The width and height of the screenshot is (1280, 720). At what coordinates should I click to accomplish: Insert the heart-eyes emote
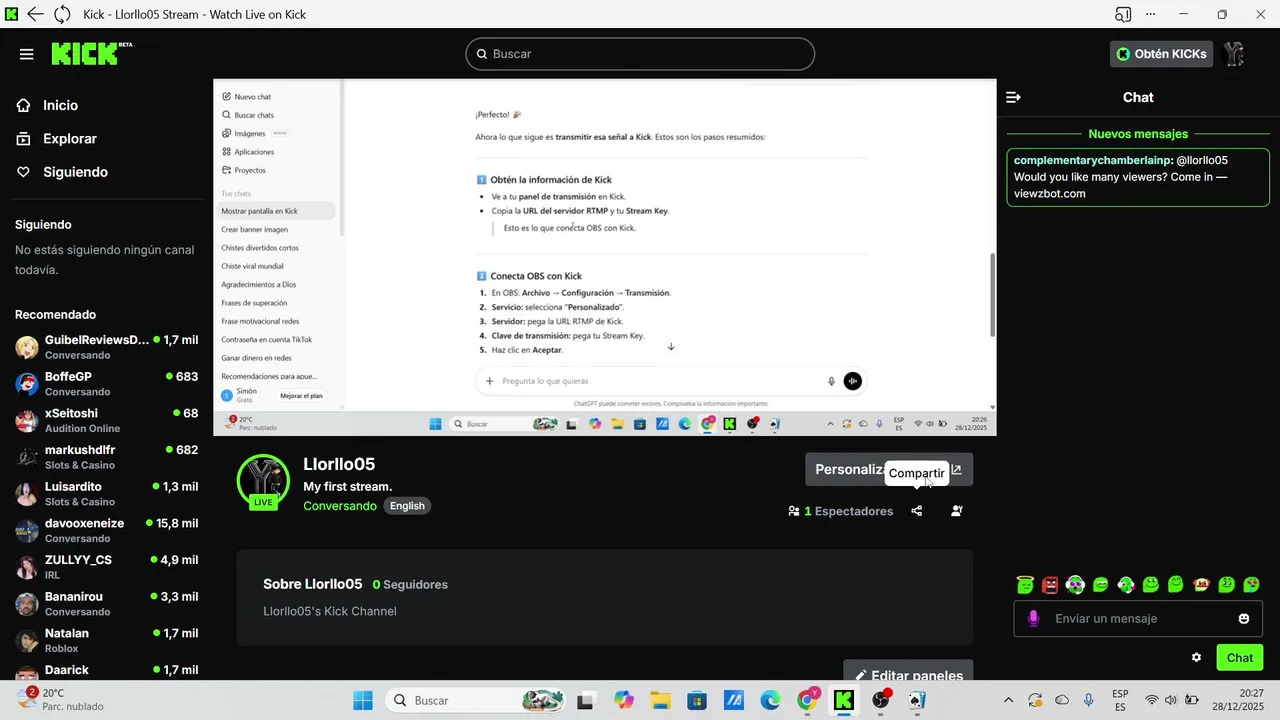1251,585
